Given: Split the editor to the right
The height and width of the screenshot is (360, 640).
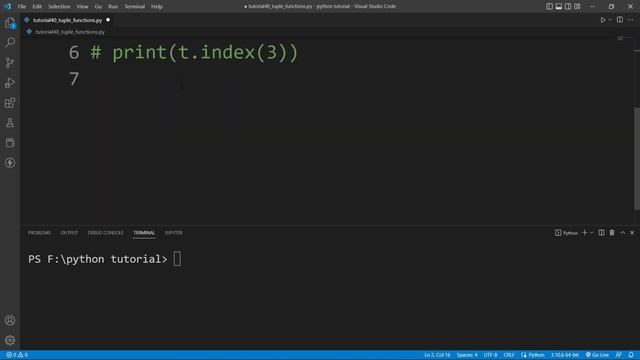Looking at the screenshot, I should 620,20.
